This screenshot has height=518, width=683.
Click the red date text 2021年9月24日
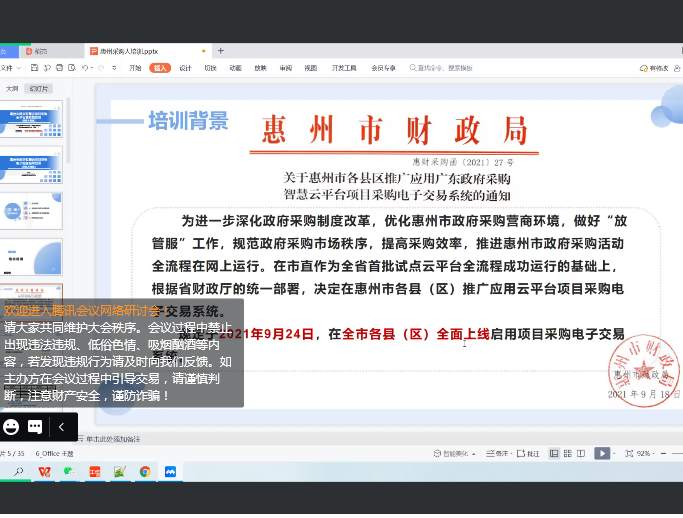[x=266, y=334]
